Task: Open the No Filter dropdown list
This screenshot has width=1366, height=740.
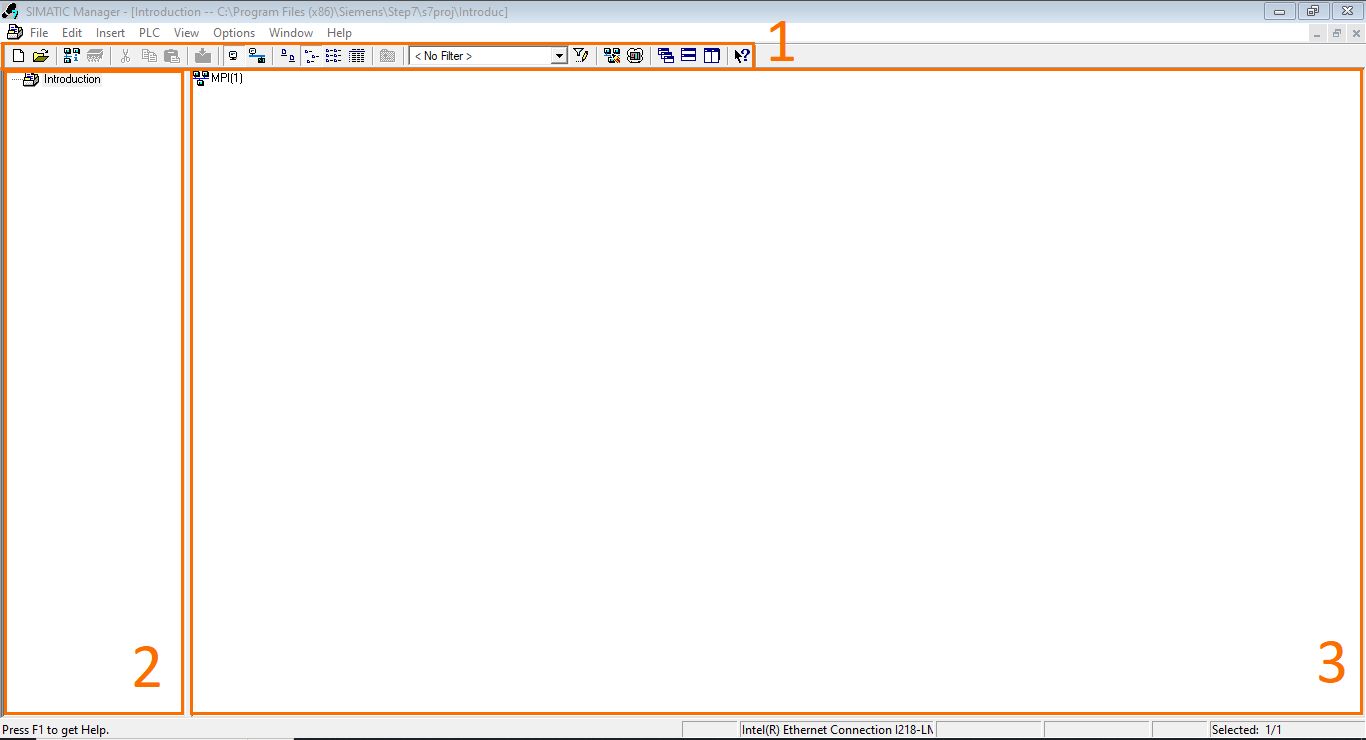Action: coord(559,55)
